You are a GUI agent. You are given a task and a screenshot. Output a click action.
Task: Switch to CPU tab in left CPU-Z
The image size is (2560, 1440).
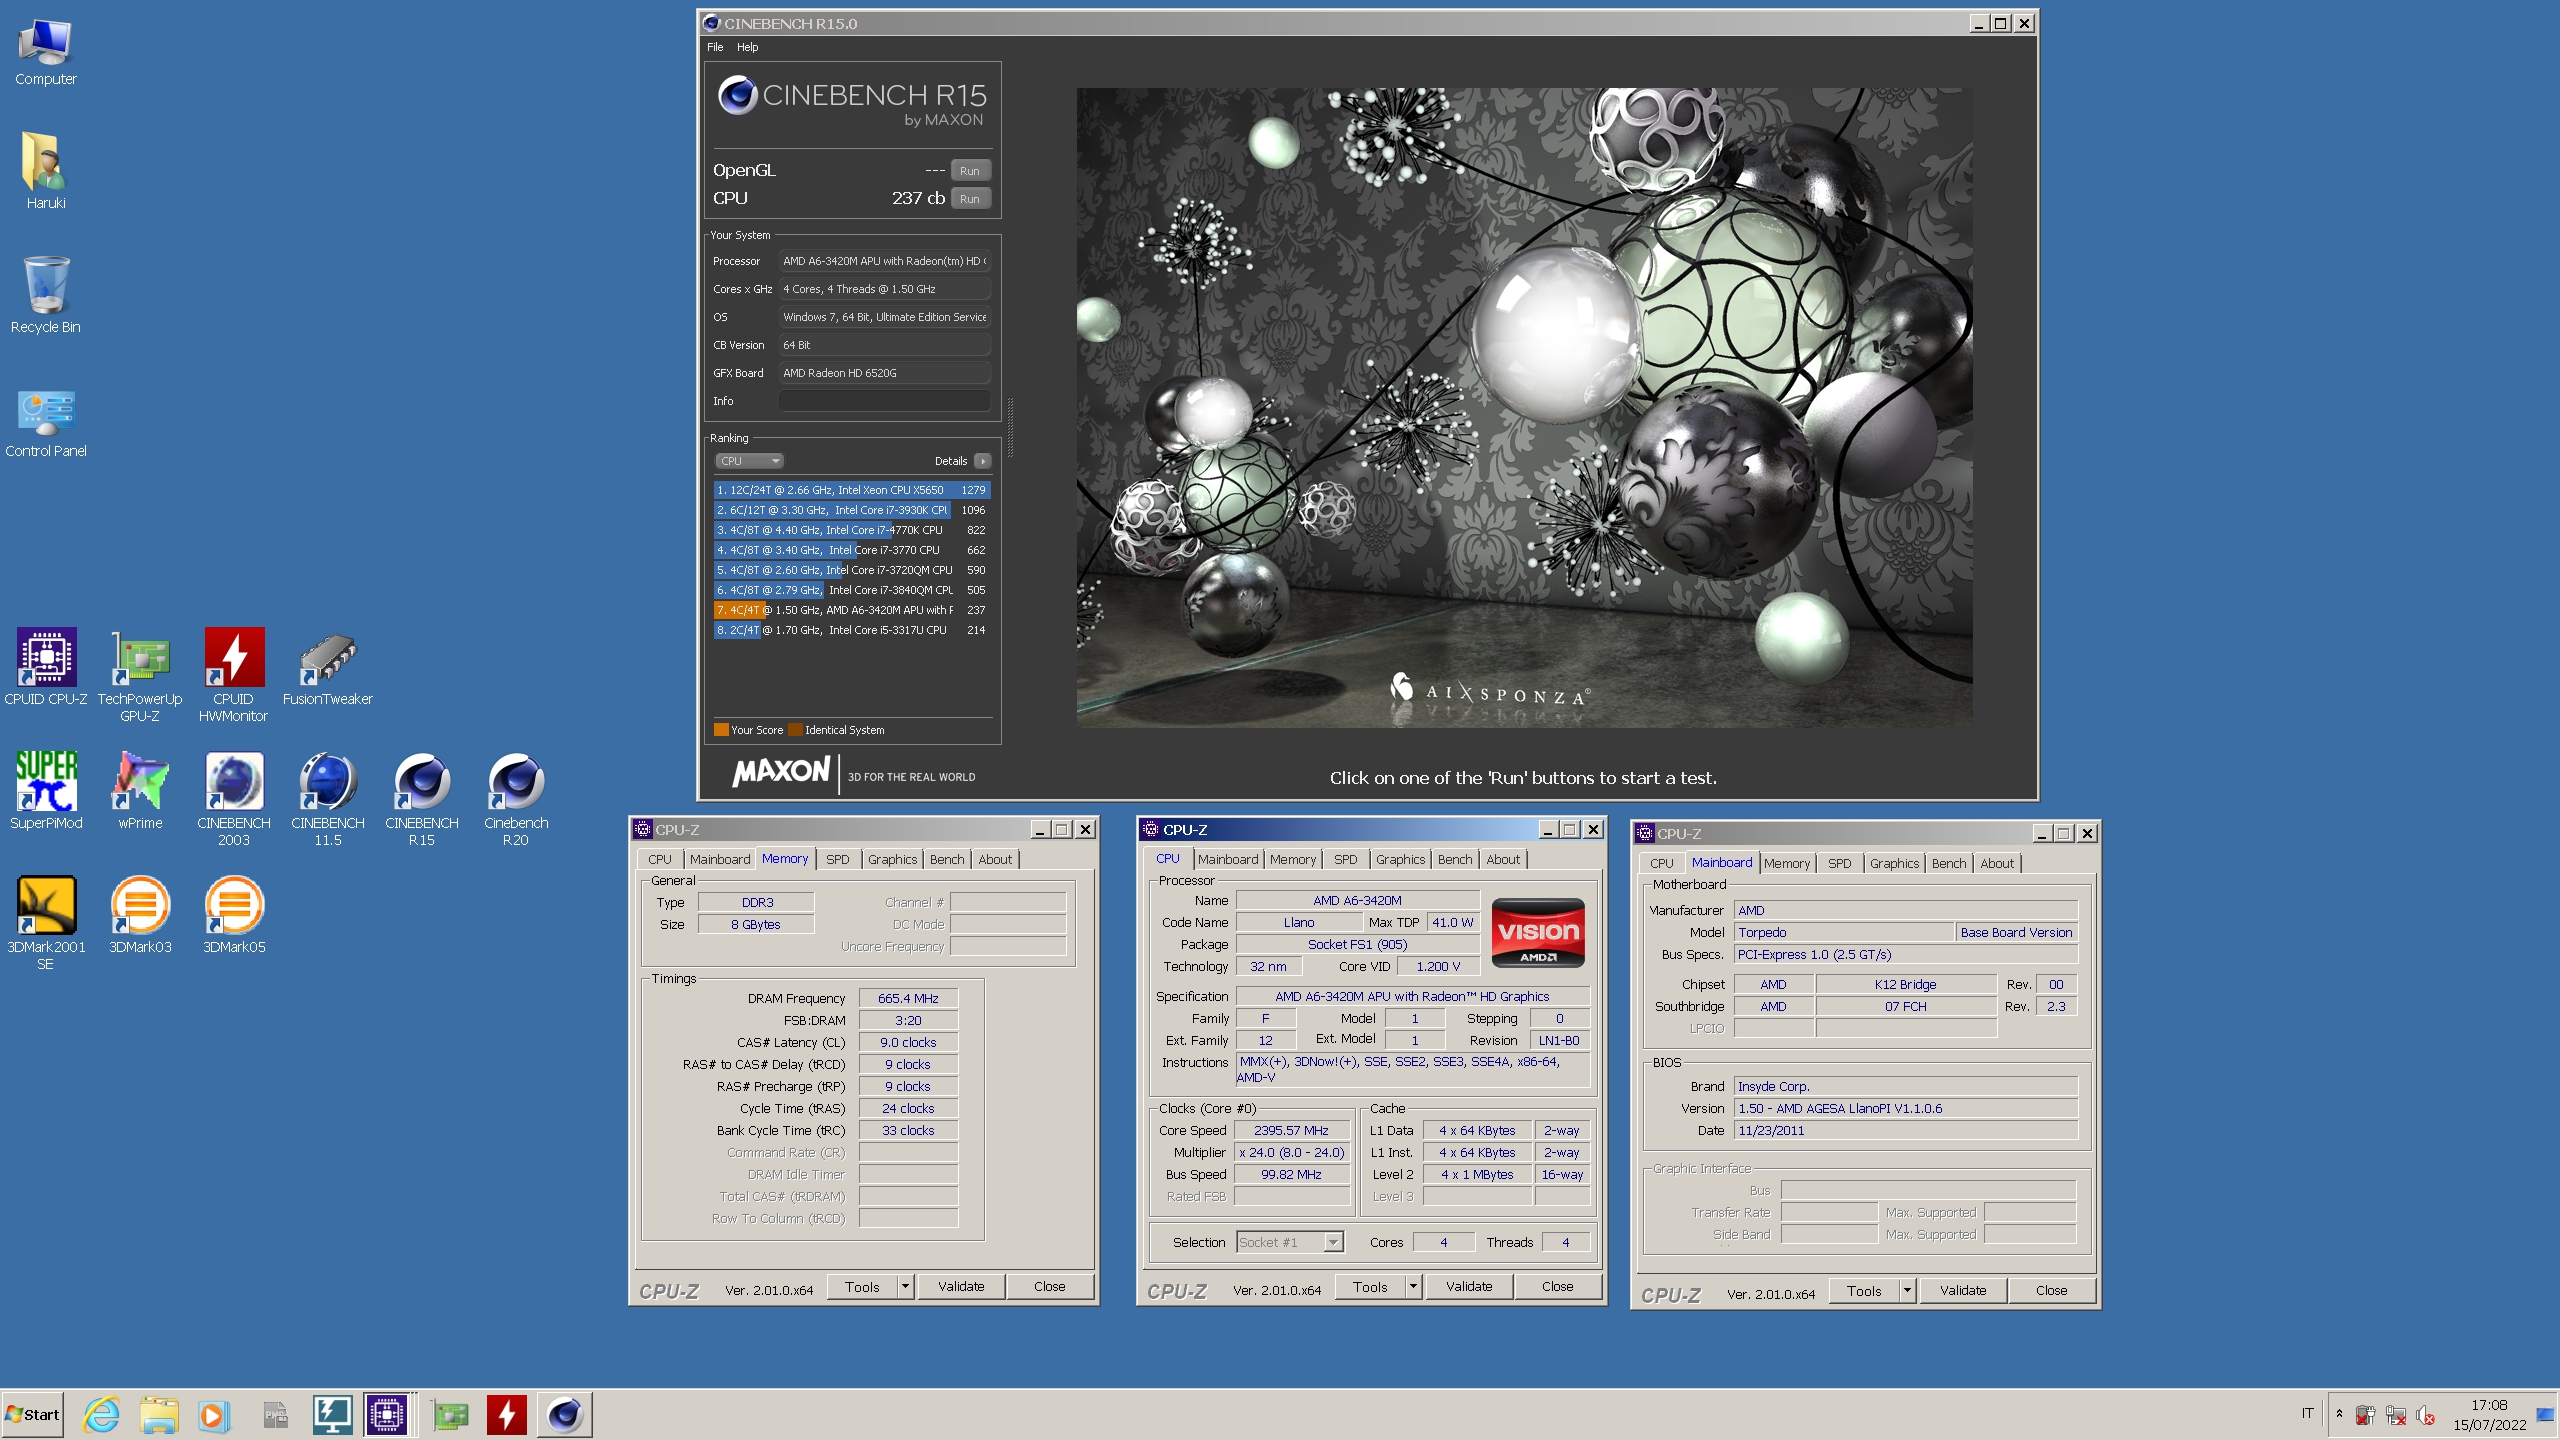click(x=660, y=859)
